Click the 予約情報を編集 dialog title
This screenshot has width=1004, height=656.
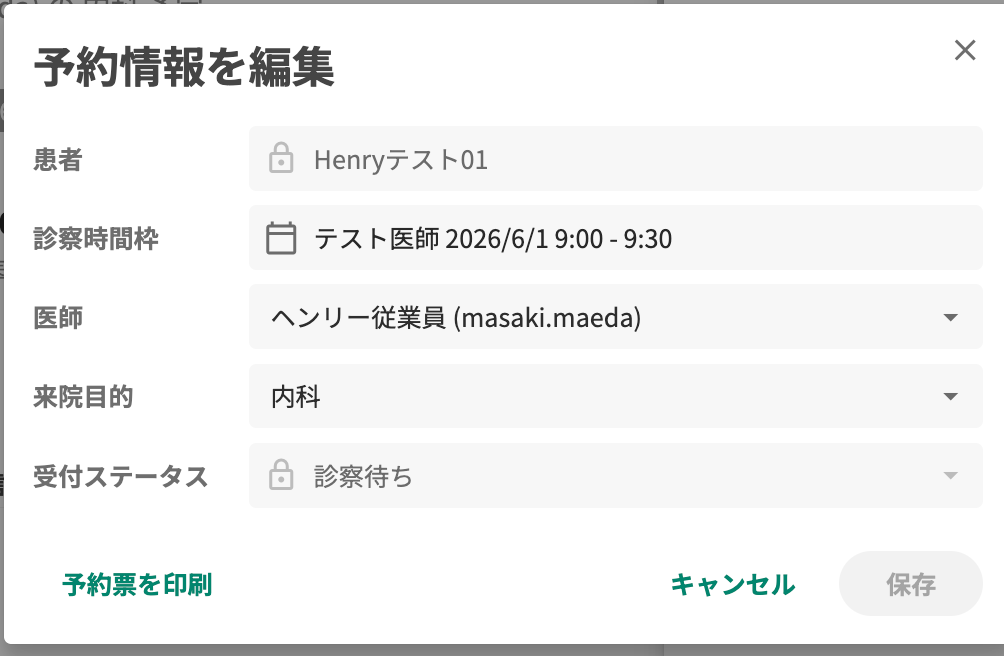point(184,67)
